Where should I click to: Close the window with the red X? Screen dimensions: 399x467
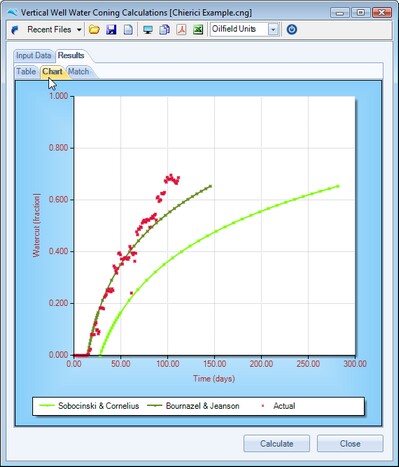tap(381, 13)
